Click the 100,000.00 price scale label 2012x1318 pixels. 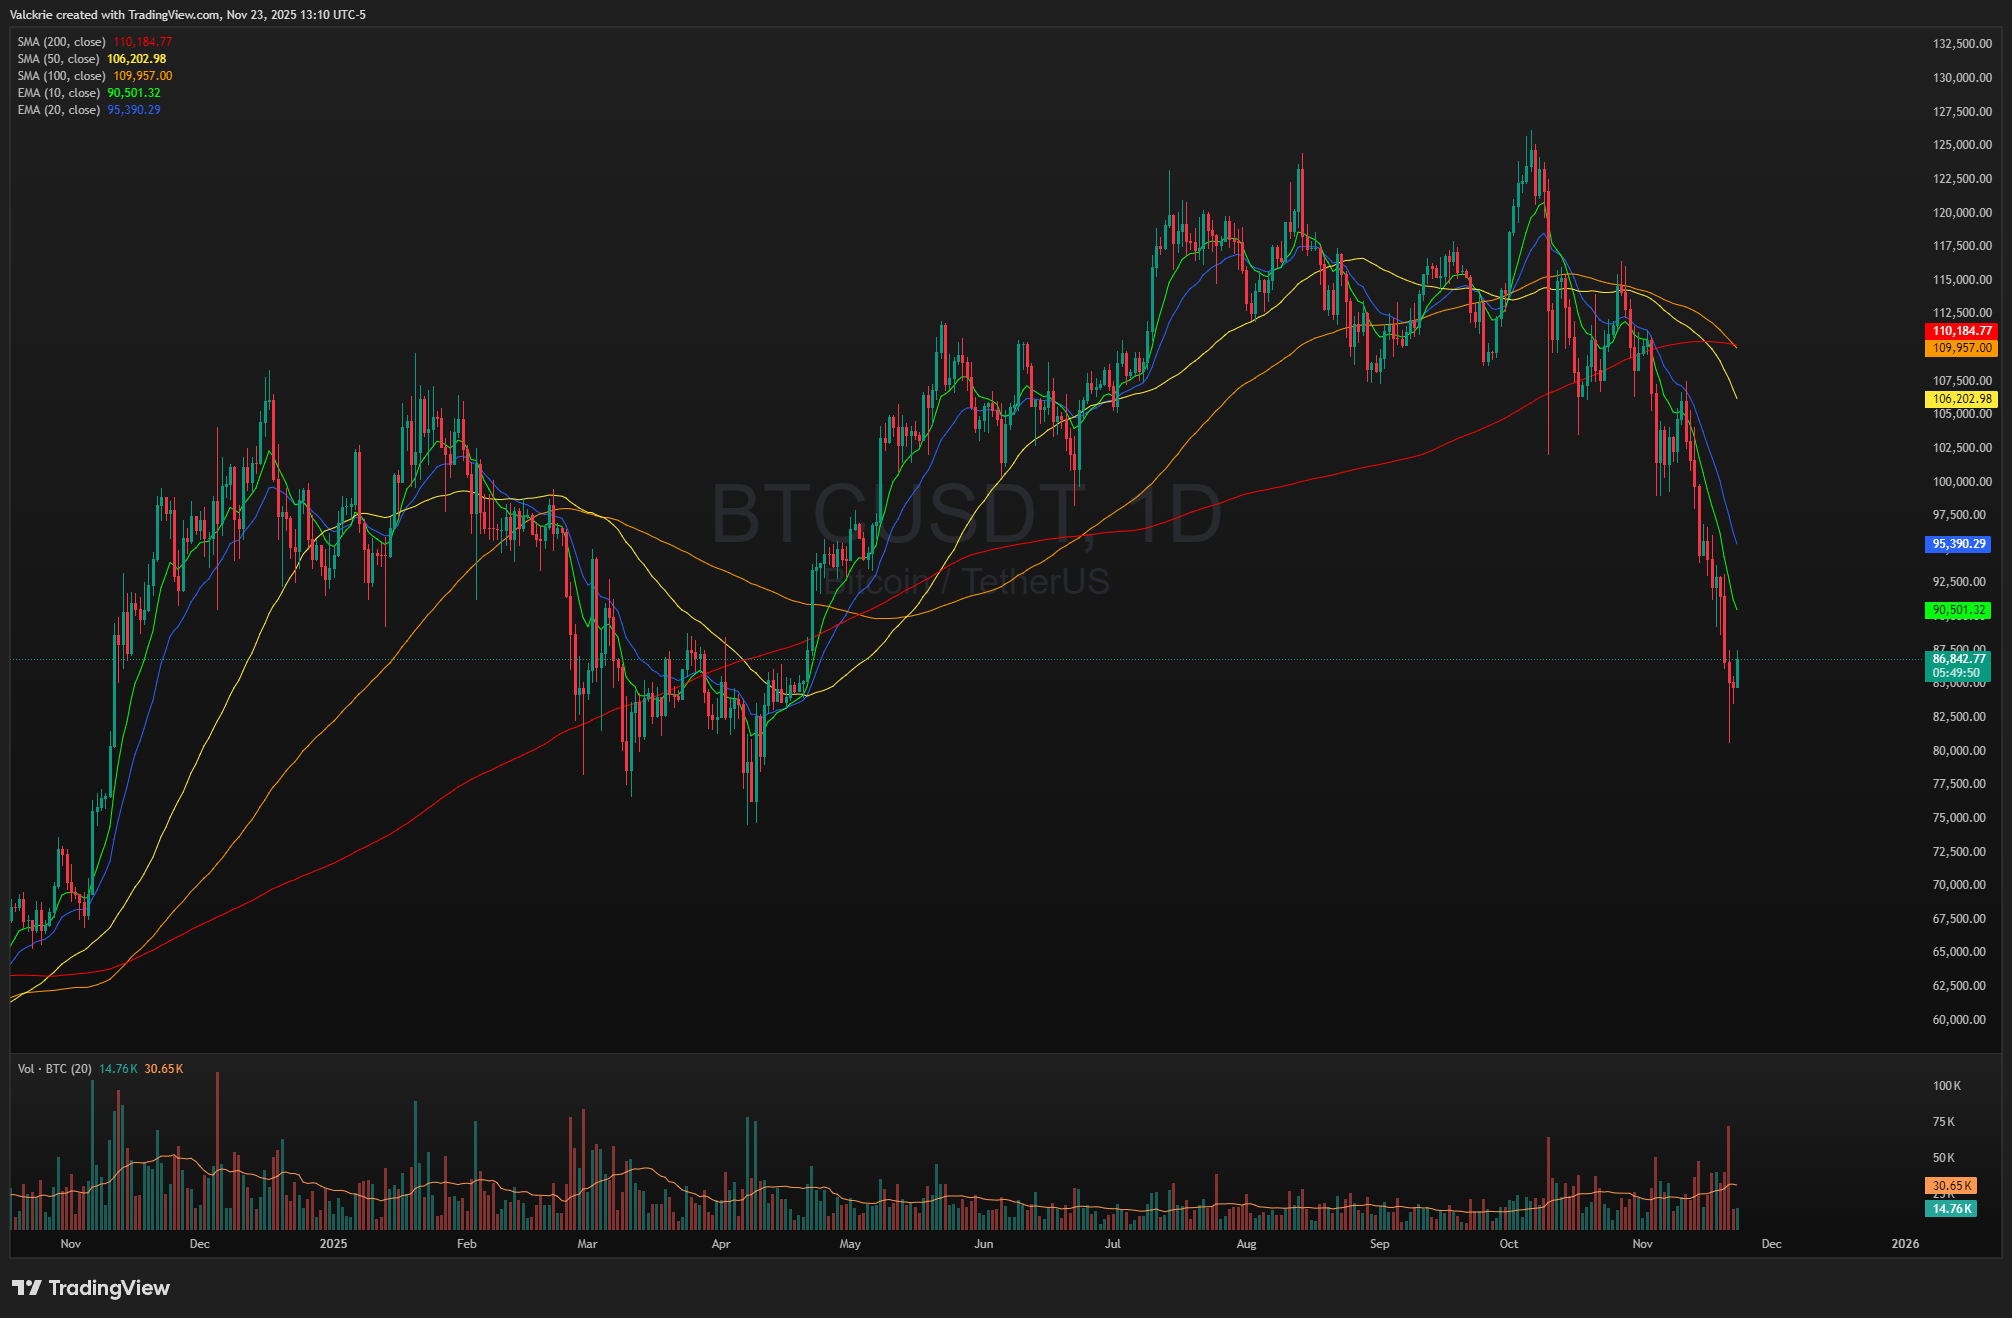point(1961,482)
